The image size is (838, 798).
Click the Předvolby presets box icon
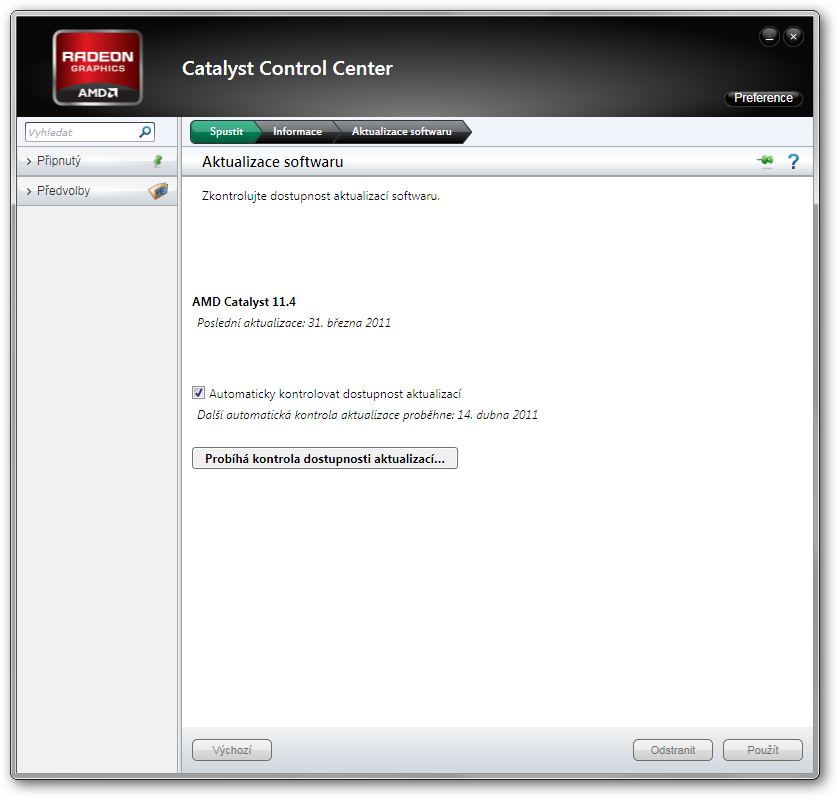(158, 190)
